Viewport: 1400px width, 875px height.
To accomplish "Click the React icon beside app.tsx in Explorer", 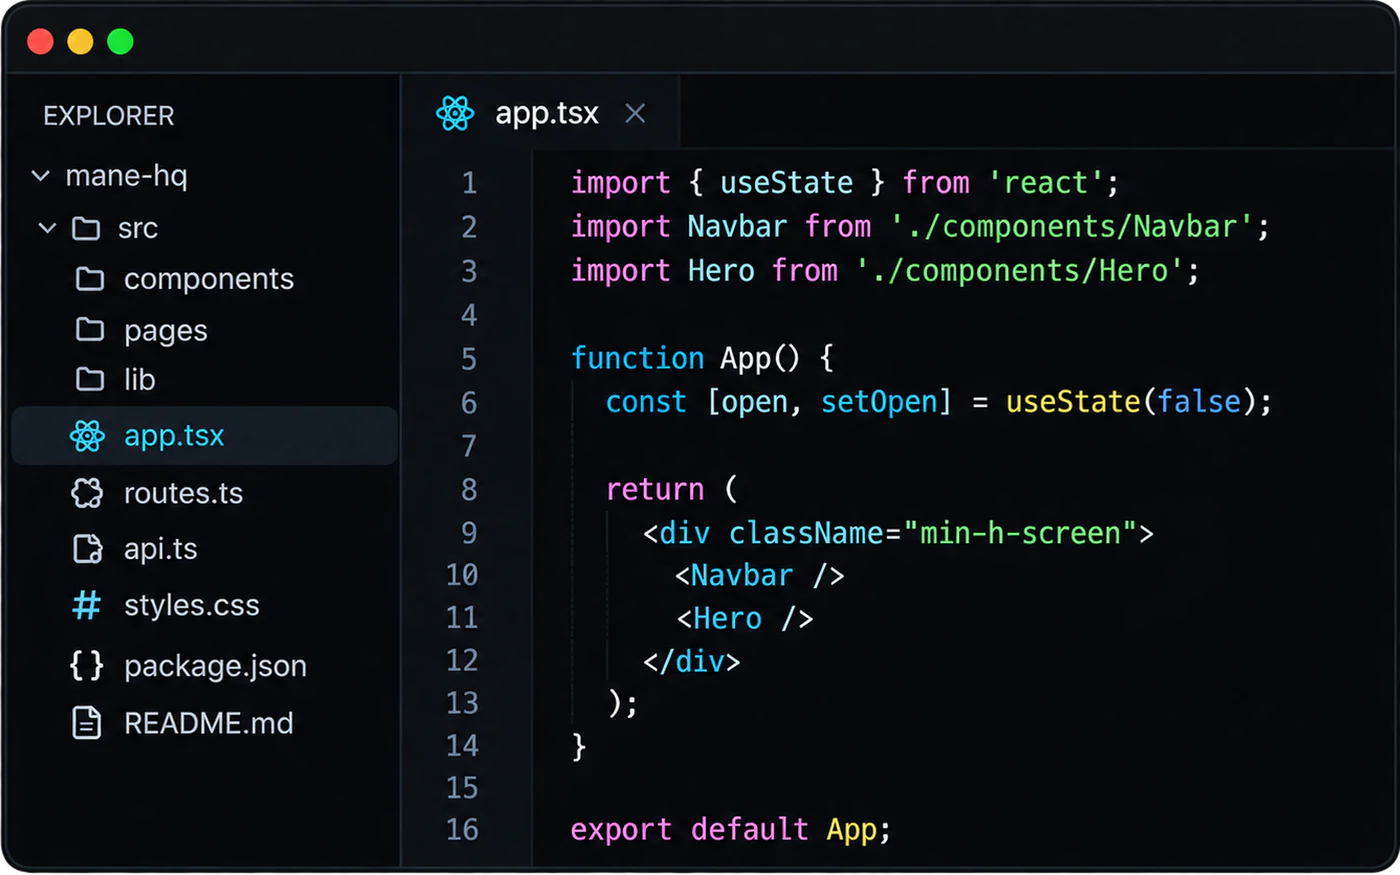I will 87,436.
